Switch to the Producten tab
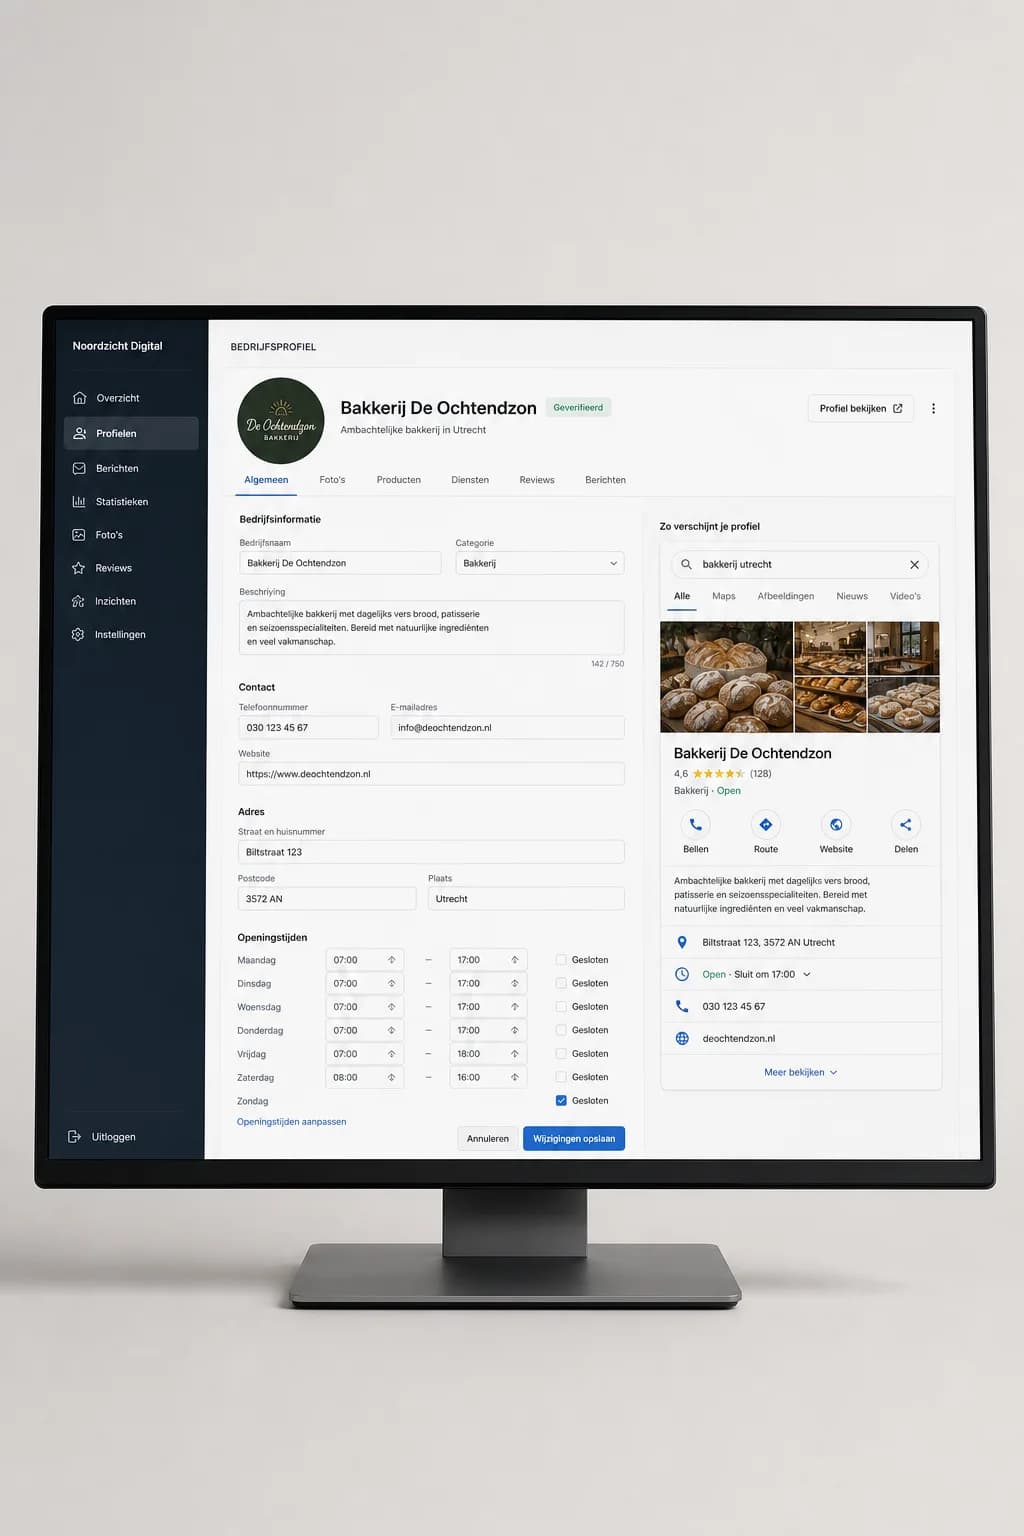Image resolution: width=1024 pixels, height=1536 pixels. (398, 480)
